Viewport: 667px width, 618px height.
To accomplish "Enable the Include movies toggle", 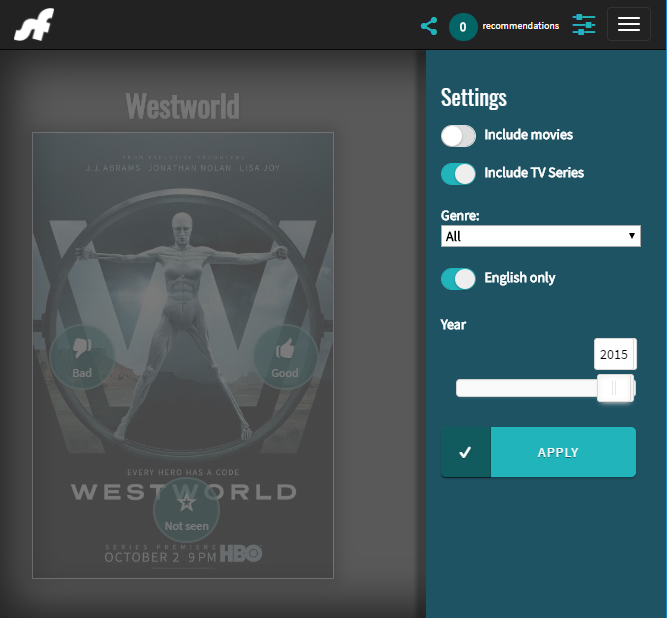I will click(x=458, y=136).
